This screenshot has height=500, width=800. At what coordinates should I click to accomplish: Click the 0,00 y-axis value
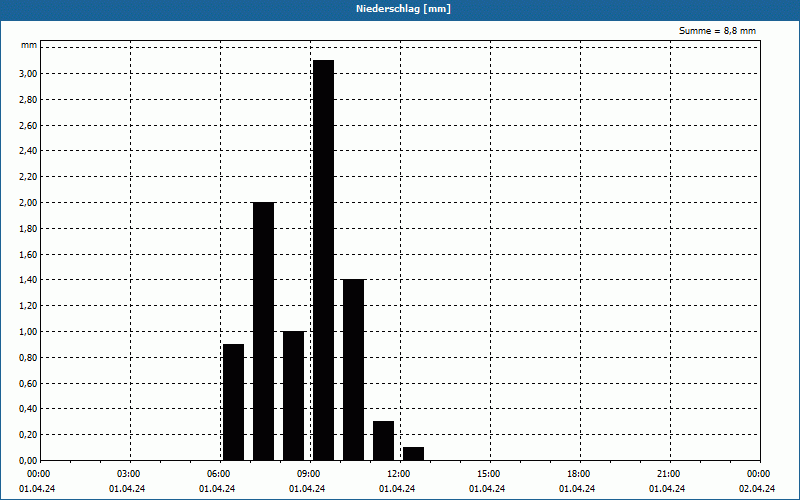pyautogui.click(x=28, y=461)
